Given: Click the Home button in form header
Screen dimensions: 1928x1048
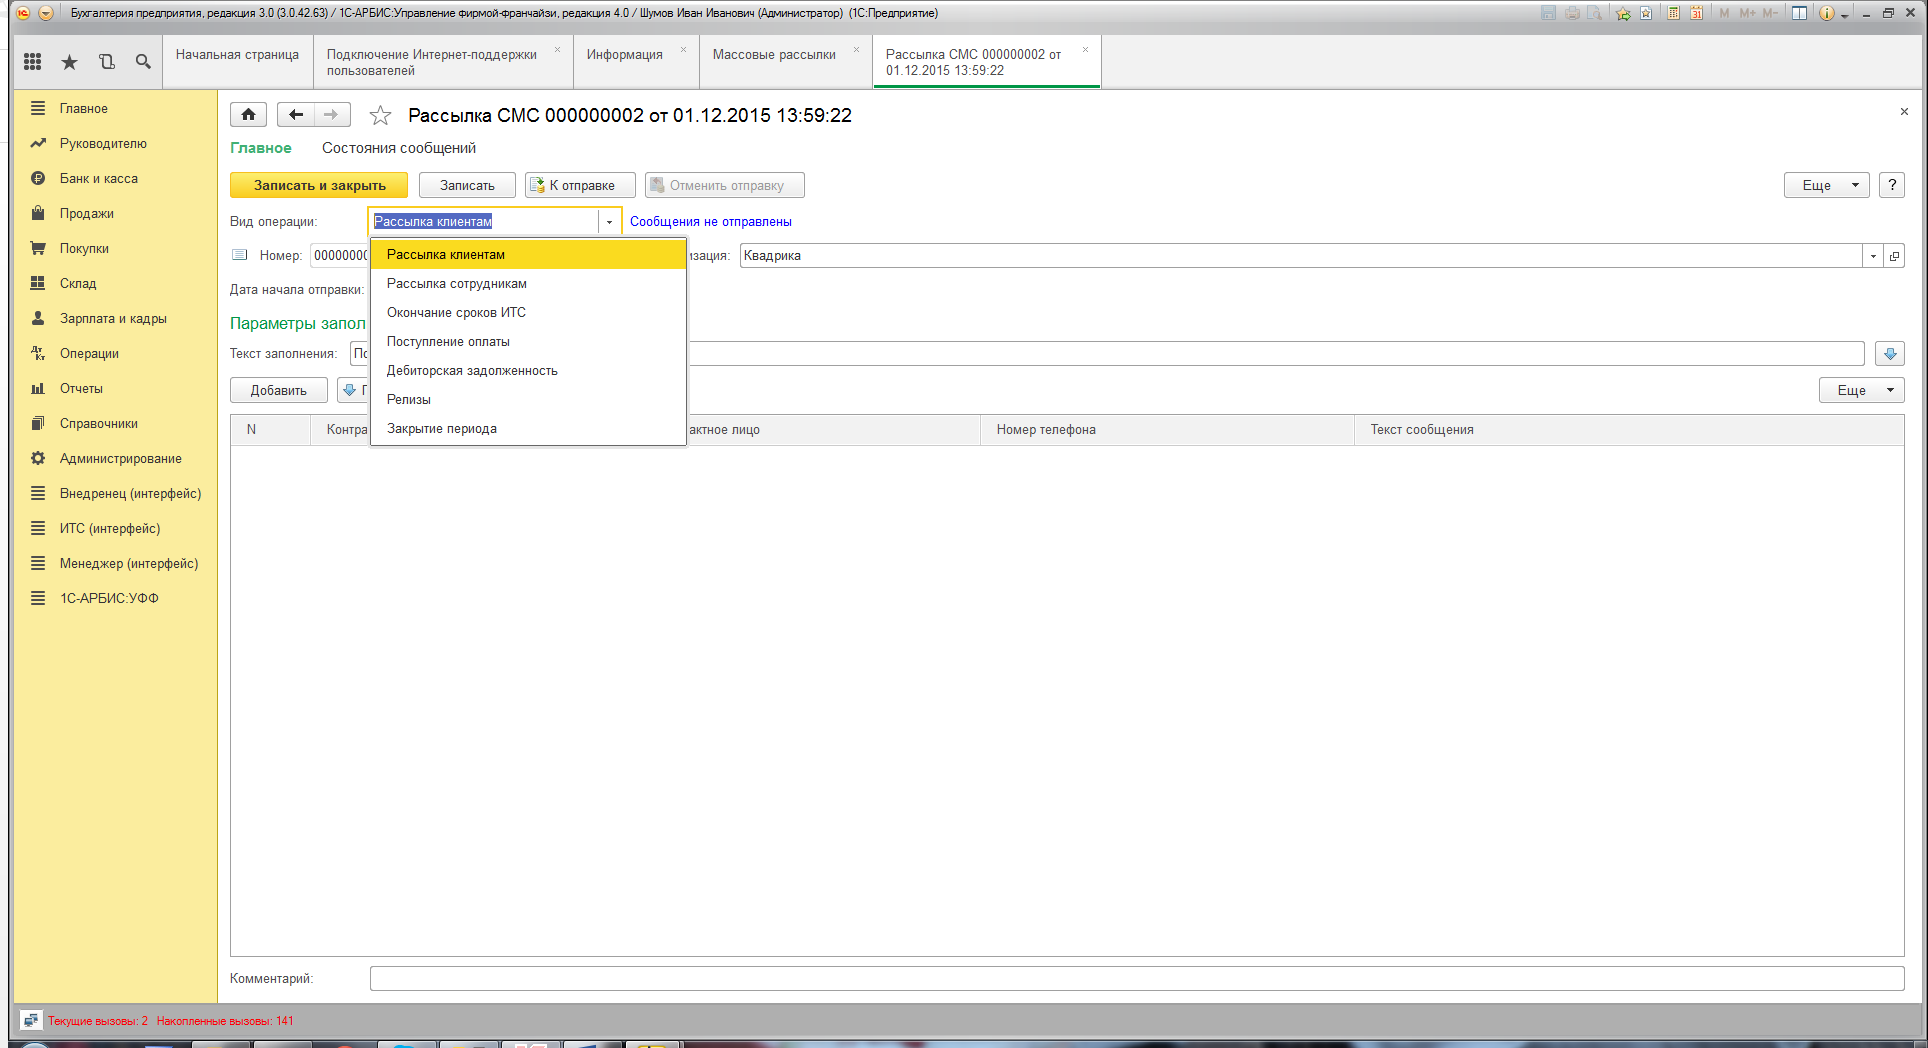Looking at the screenshot, I should tap(248, 115).
